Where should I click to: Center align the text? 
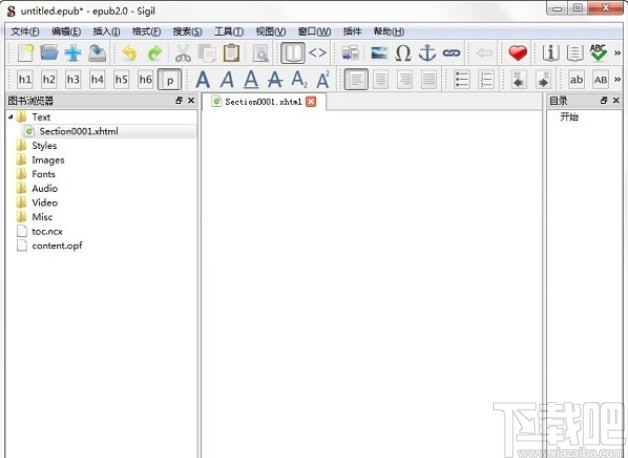click(x=380, y=79)
